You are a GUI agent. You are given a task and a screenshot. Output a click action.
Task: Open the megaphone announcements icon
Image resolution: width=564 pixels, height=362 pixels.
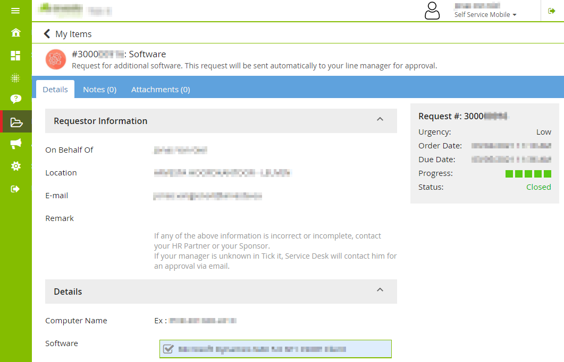coord(15,144)
